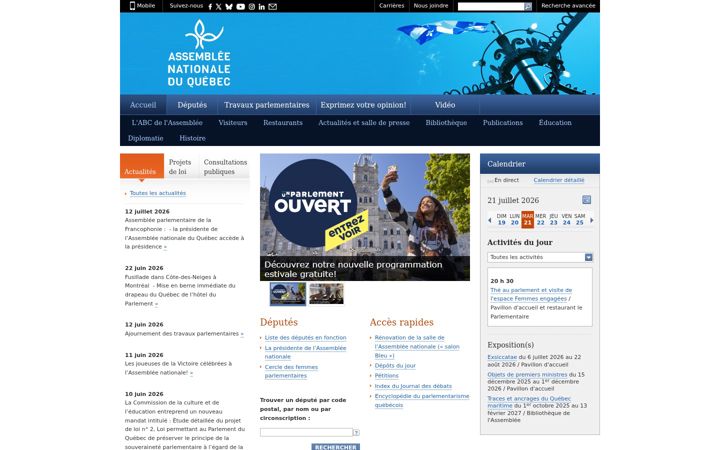Click into the top search field
The height and width of the screenshot is (450, 720).
[491, 6]
